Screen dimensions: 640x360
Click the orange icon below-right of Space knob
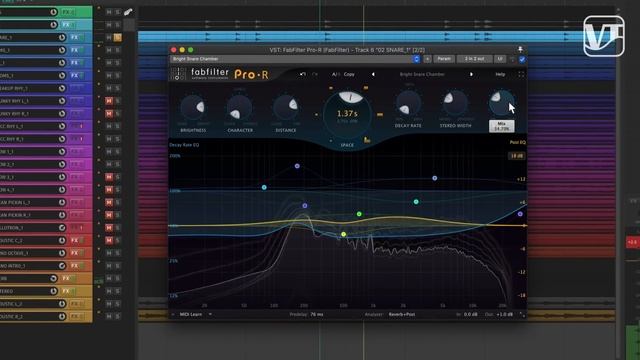[x=367, y=140]
